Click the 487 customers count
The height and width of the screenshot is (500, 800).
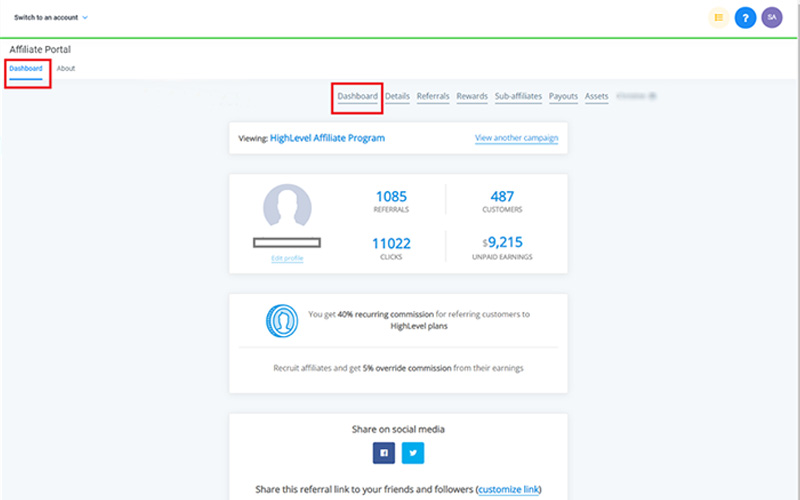tap(502, 196)
